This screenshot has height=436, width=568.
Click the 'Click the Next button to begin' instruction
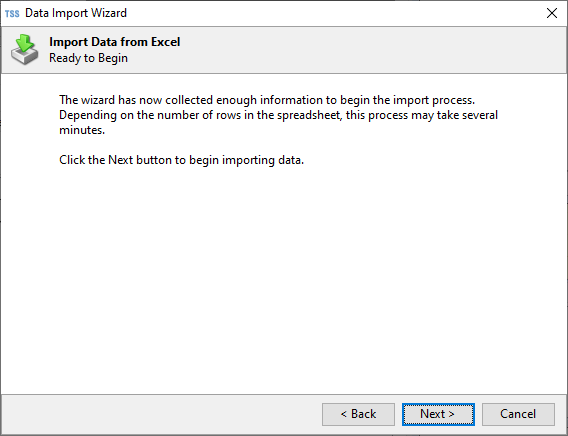[x=181, y=160]
